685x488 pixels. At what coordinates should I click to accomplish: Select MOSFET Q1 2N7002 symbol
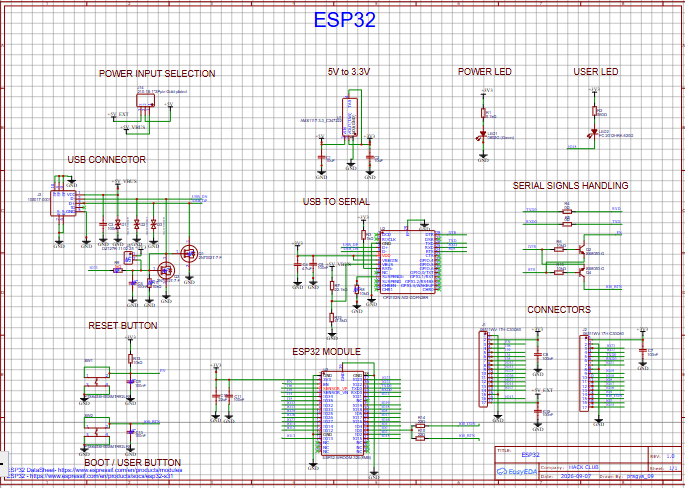[189, 253]
